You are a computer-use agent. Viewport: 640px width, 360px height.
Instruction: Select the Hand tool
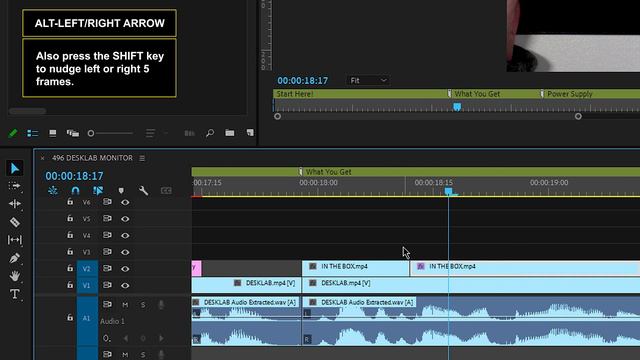coord(15,276)
